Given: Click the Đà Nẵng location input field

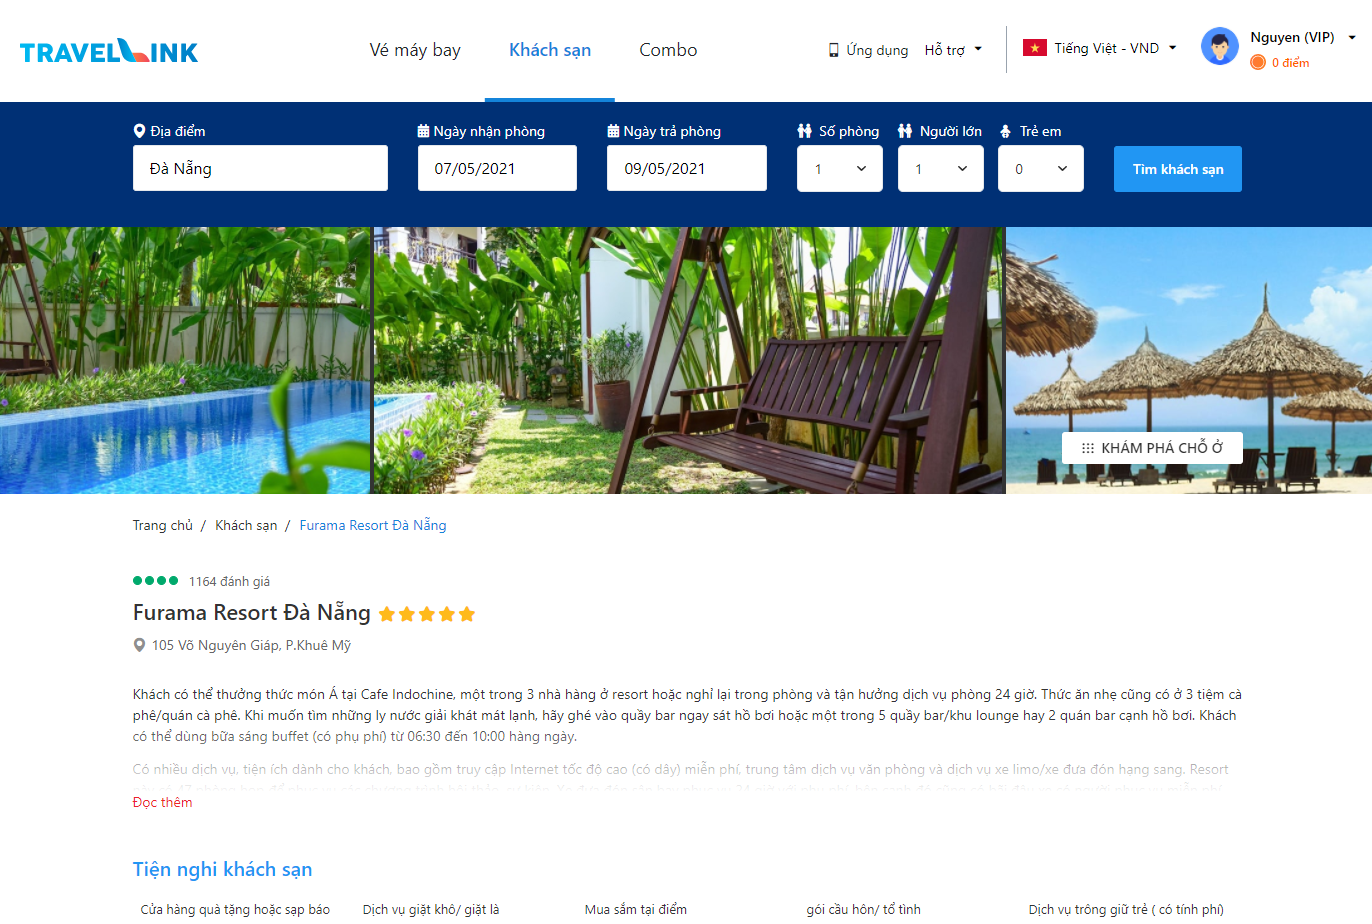Looking at the screenshot, I should tap(260, 168).
